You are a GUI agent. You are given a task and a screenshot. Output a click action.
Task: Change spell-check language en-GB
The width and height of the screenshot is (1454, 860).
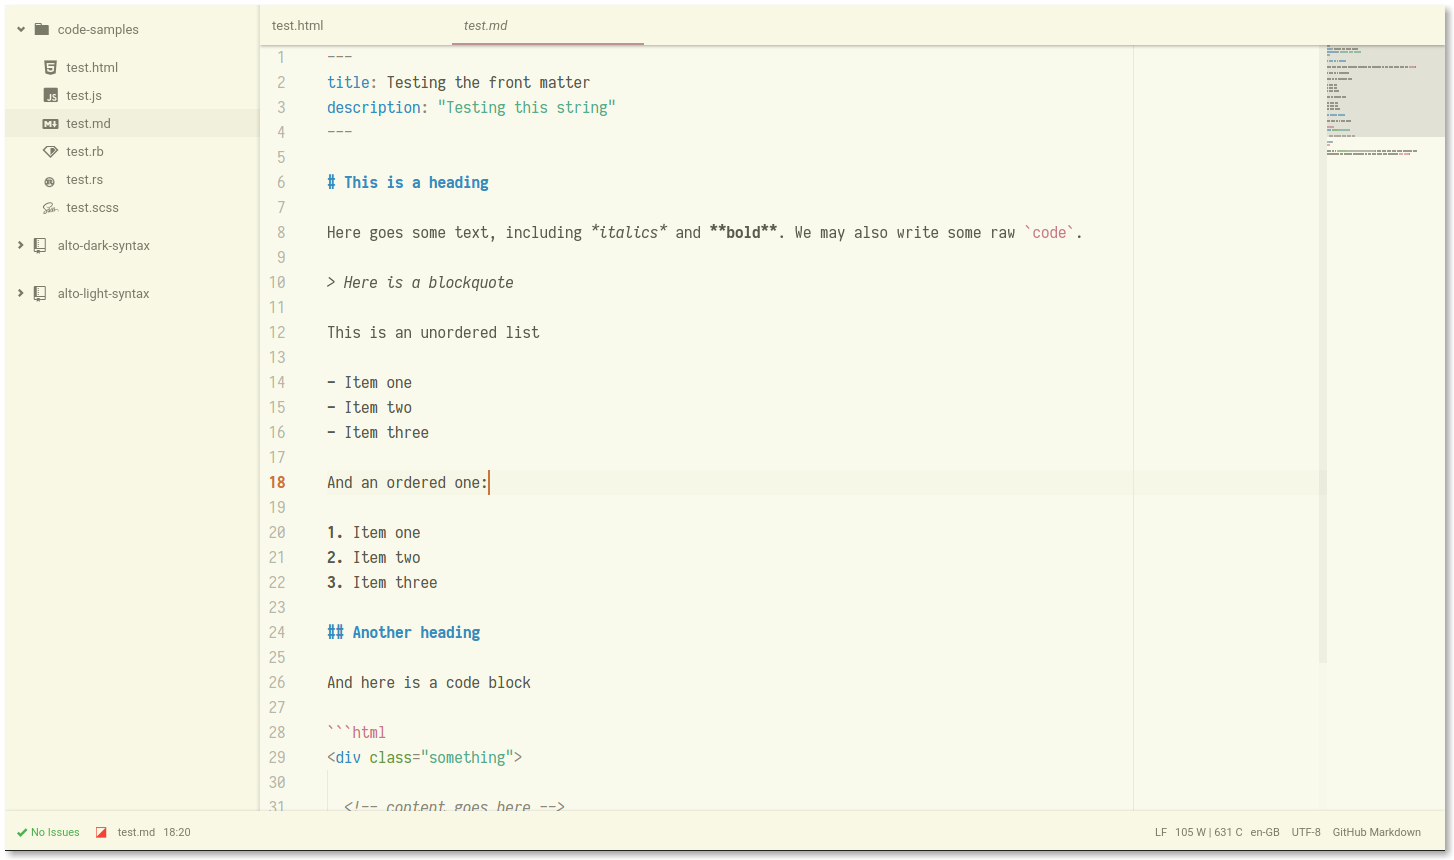pos(1265,832)
